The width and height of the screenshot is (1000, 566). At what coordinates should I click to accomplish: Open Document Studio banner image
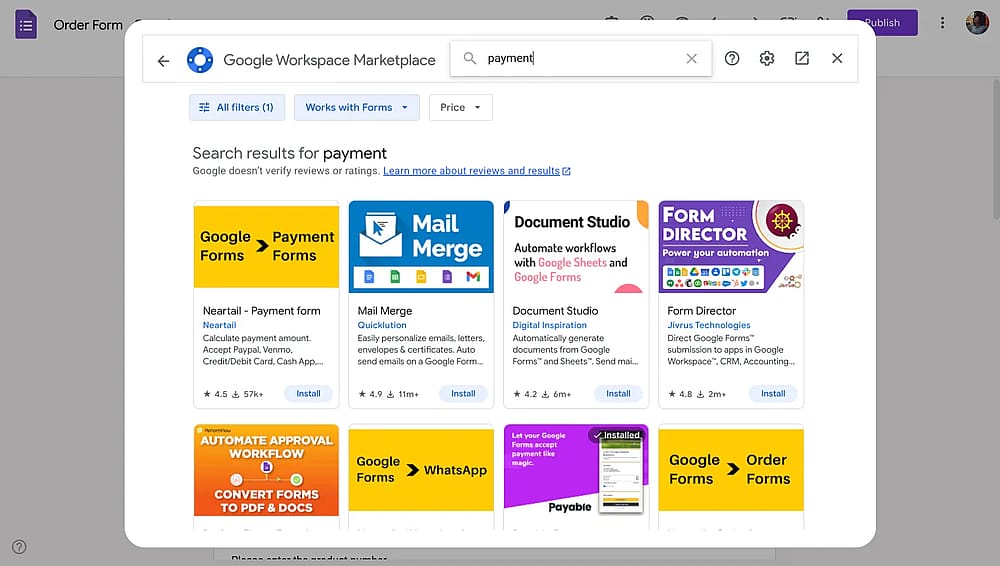pyautogui.click(x=576, y=246)
